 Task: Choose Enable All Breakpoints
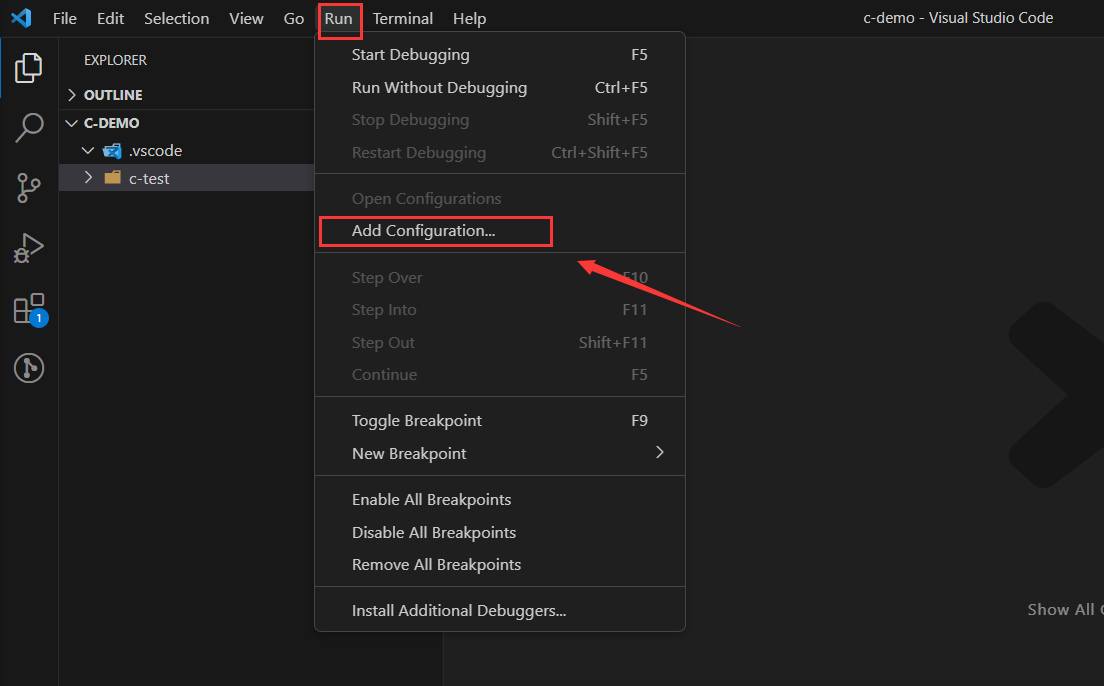pyautogui.click(x=500, y=499)
